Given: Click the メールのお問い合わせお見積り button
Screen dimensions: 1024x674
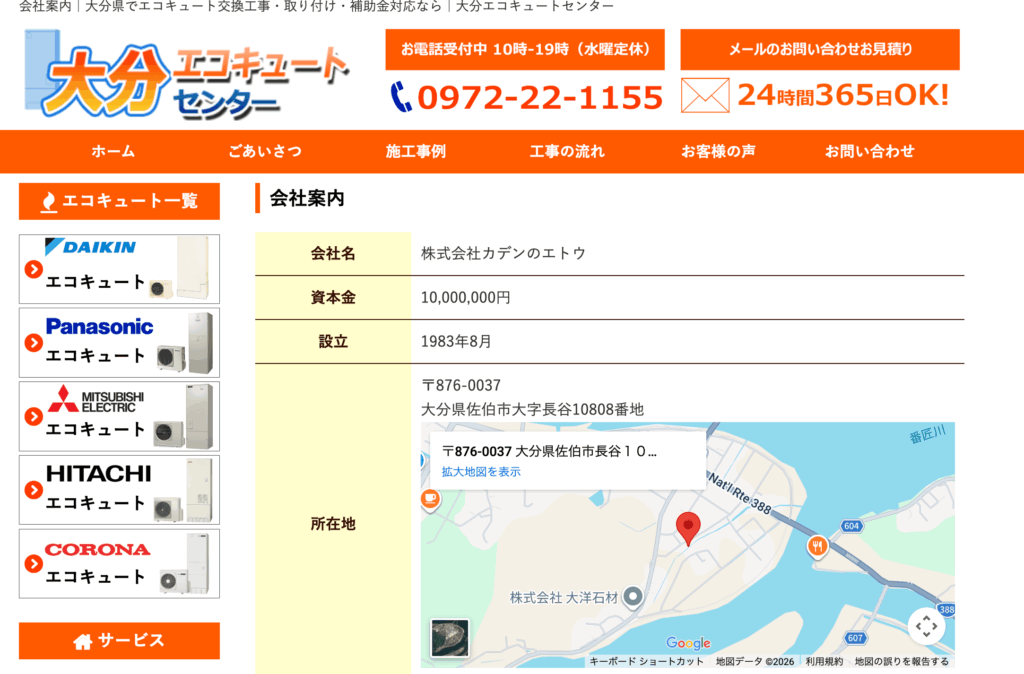Looking at the screenshot, I should coord(819,49).
